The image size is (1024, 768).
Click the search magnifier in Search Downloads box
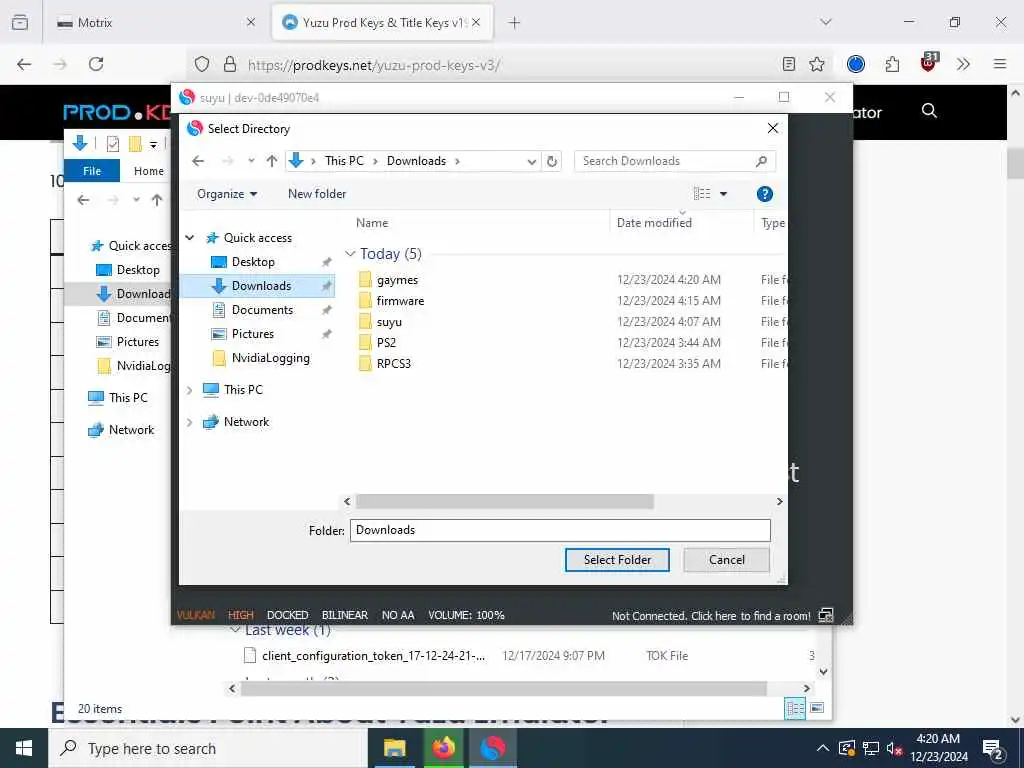click(x=761, y=161)
